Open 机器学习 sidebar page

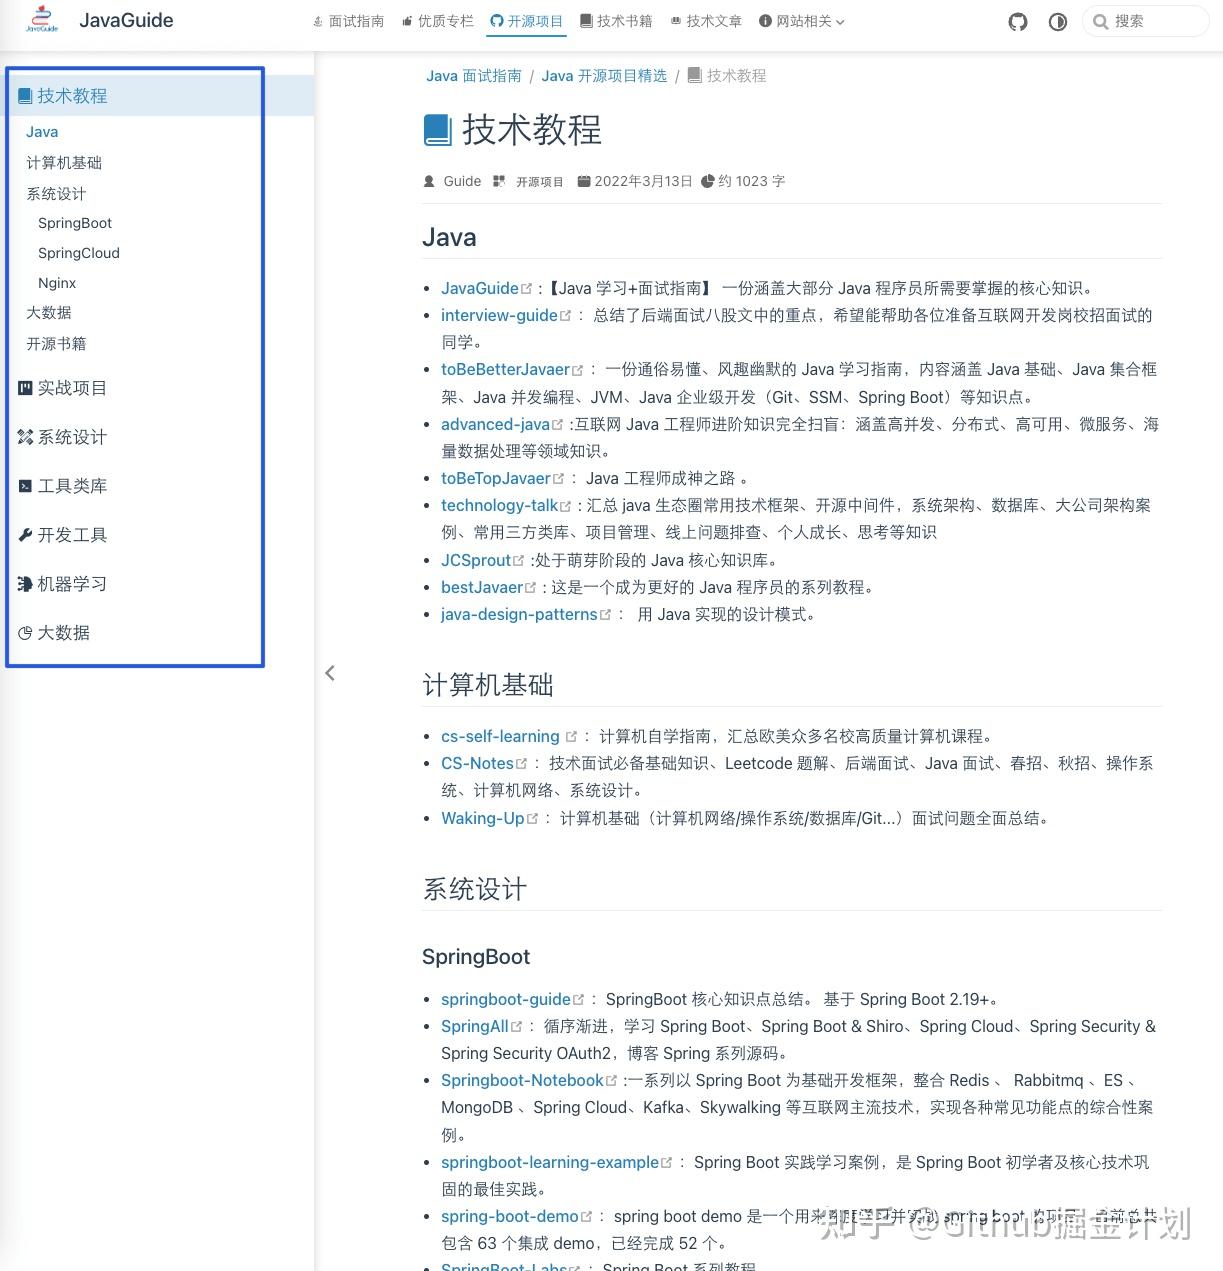point(62,584)
